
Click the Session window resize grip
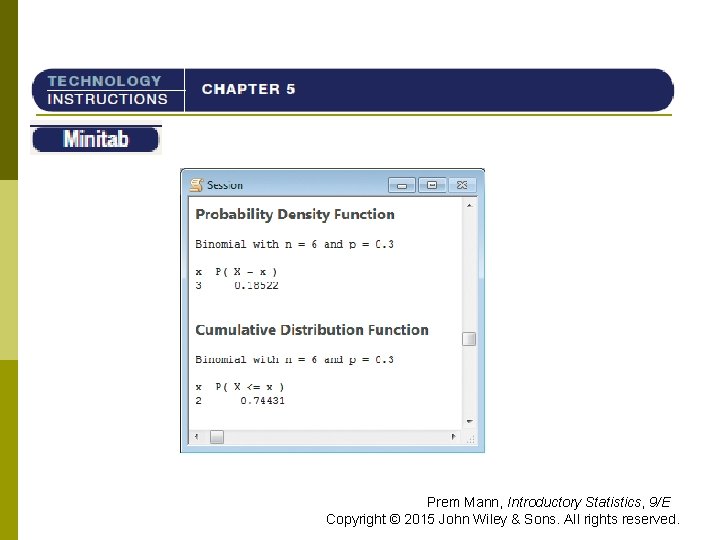click(x=470, y=439)
